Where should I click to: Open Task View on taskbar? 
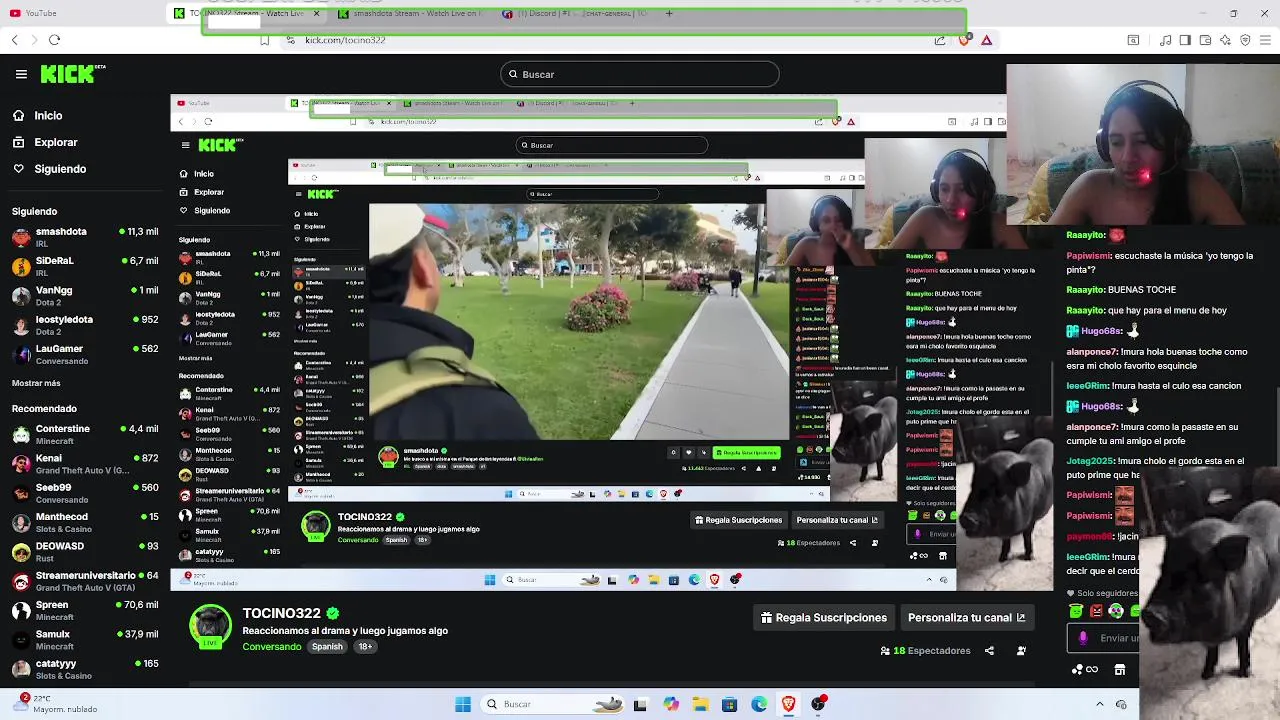pyautogui.click(x=640, y=704)
